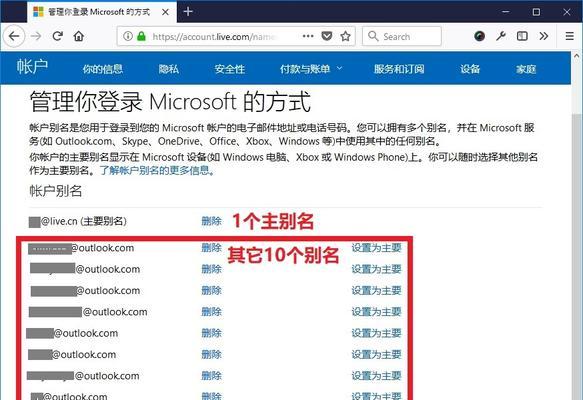Open the Firefox hamburger menu
Screen dimensions: 583x400
click(x=569, y=36)
